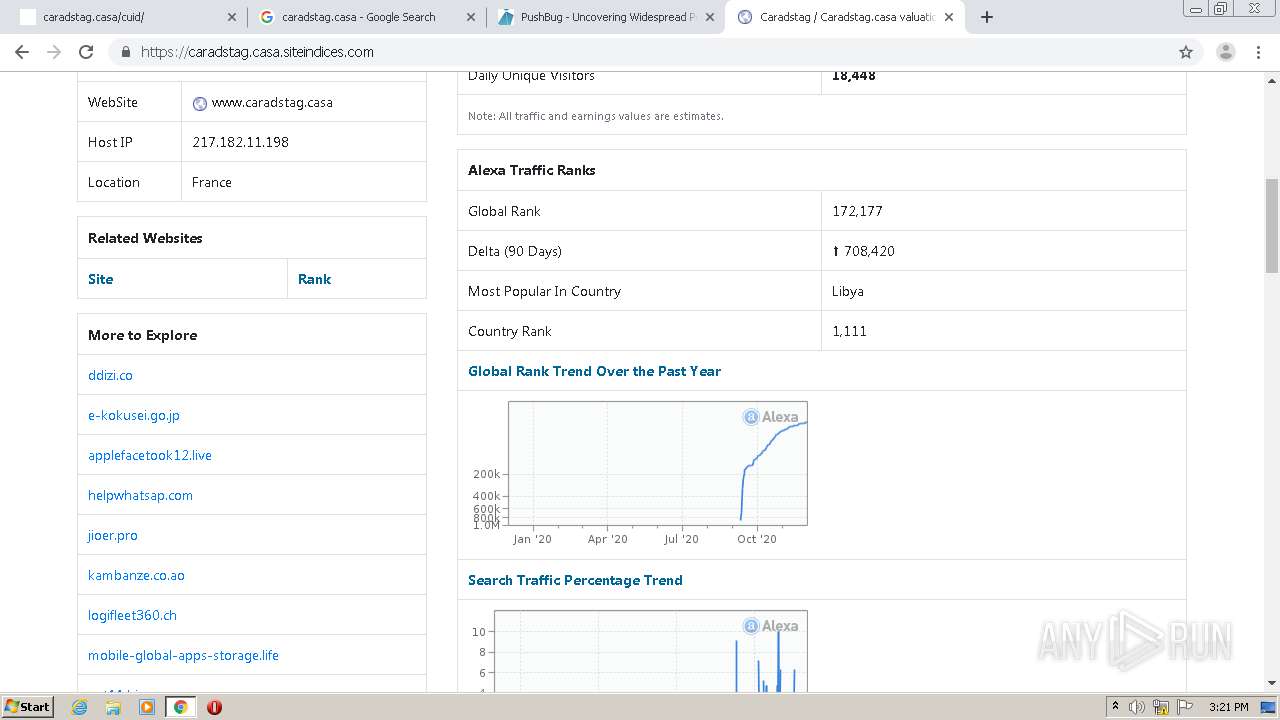Click the Search Traffic Percentage Trend chart

[639, 650]
